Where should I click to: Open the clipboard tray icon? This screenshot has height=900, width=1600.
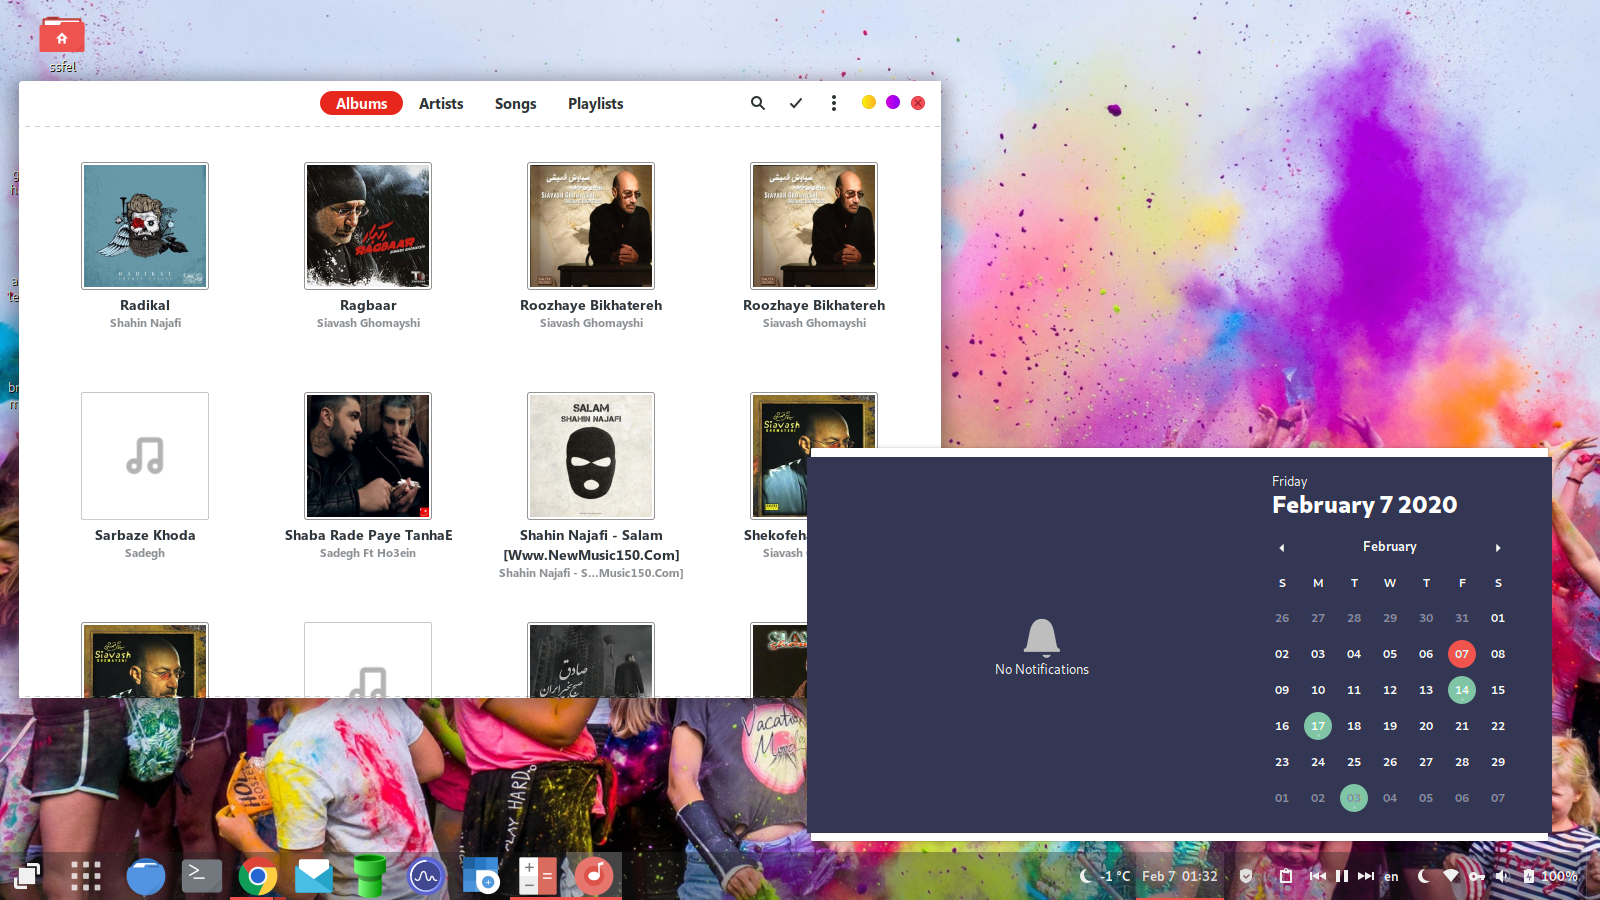pyautogui.click(x=1286, y=876)
